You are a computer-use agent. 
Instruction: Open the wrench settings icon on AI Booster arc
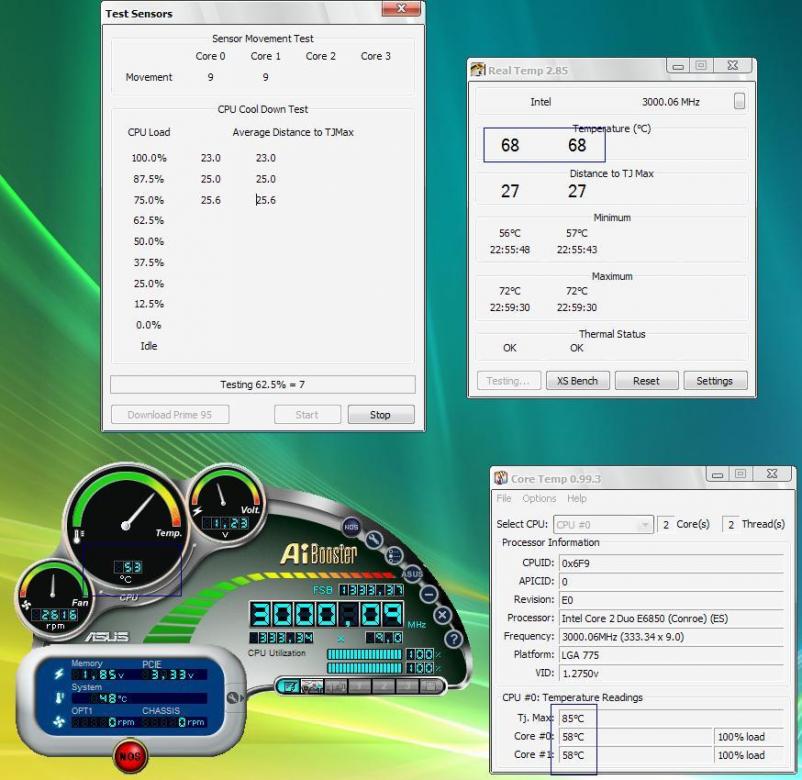click(374, 540)
